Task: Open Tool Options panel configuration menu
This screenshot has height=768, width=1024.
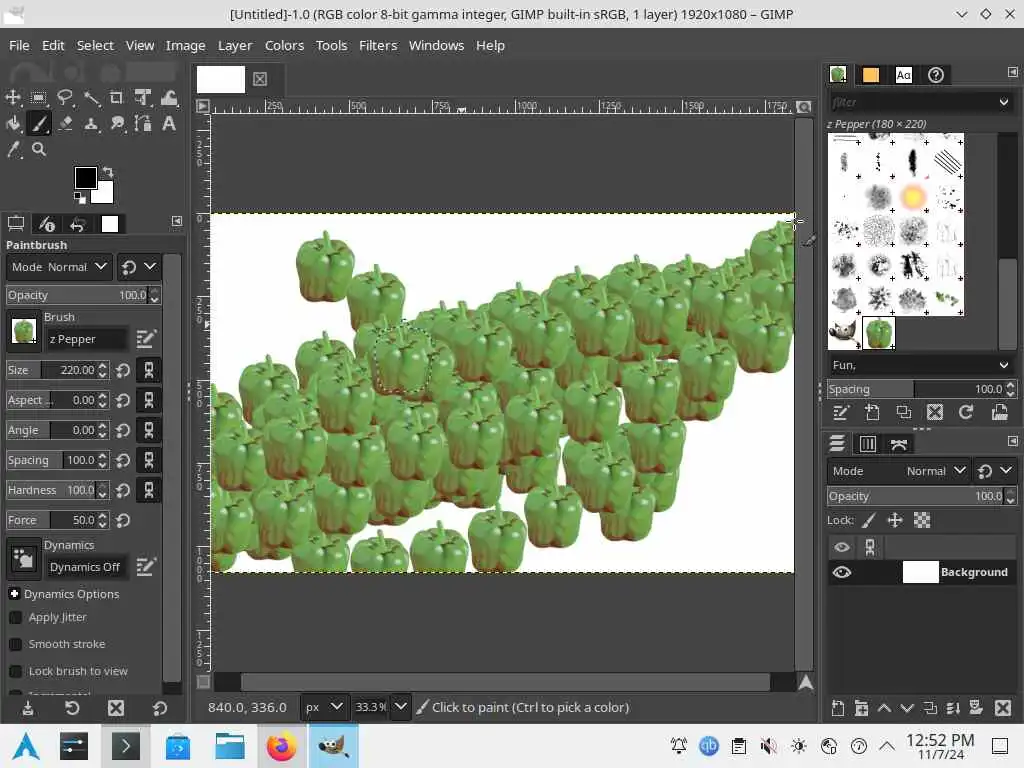Action: [177, 221]
